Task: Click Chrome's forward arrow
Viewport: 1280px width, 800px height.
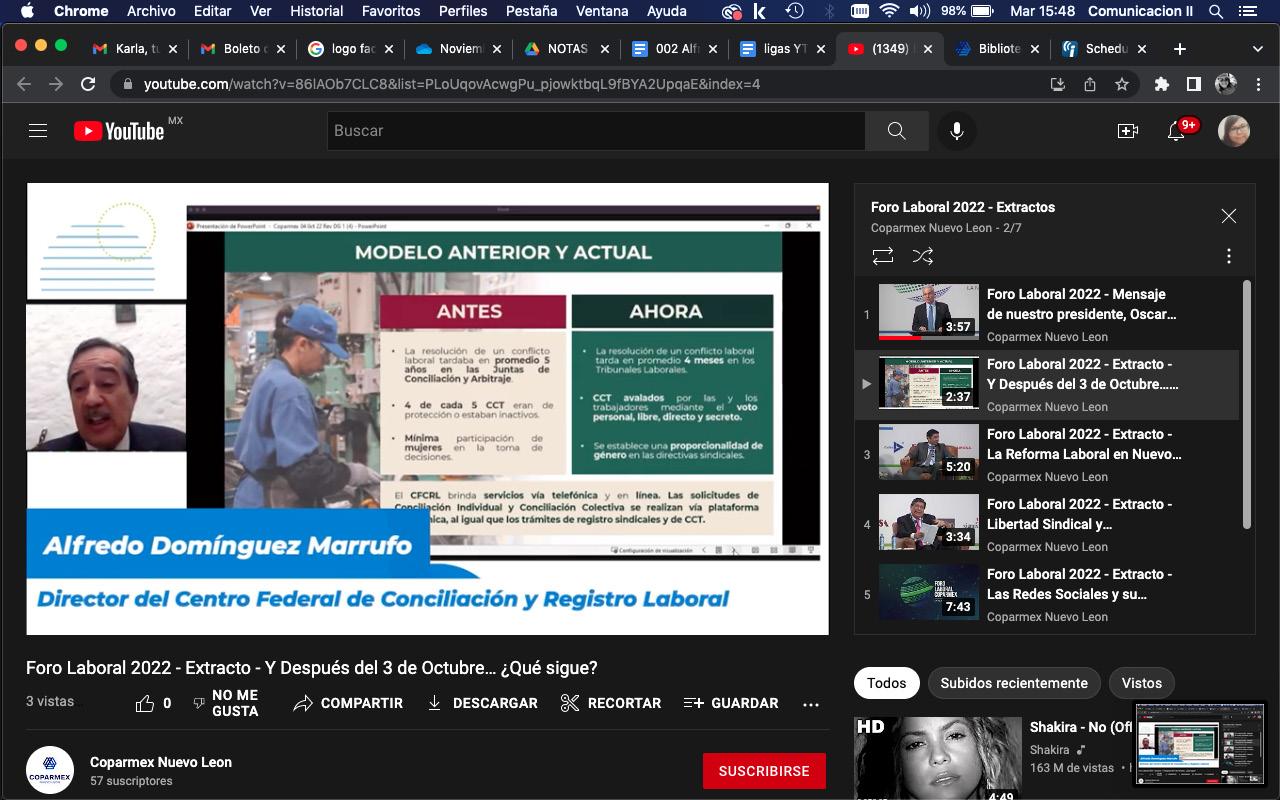Action: tap(56, 85)
